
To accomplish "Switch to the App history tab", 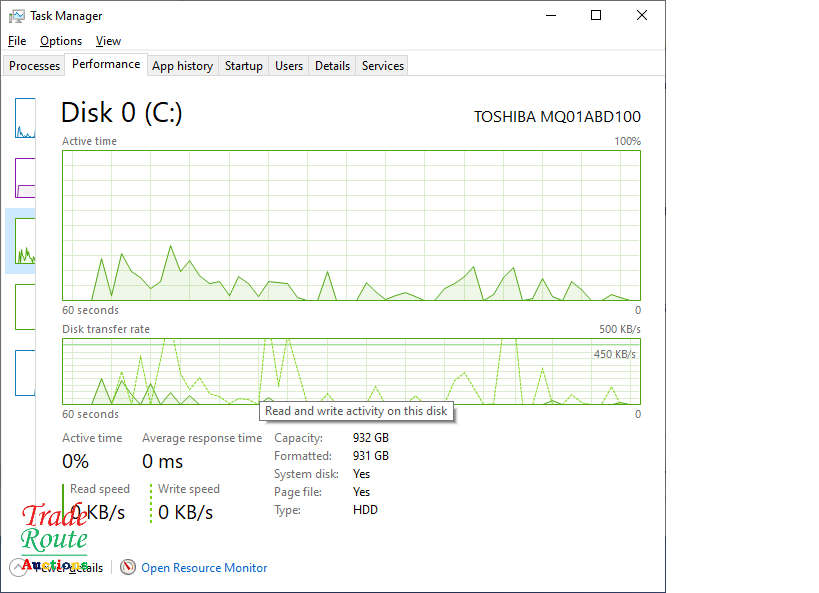I will pyautogui.click(x=182, y=66).
